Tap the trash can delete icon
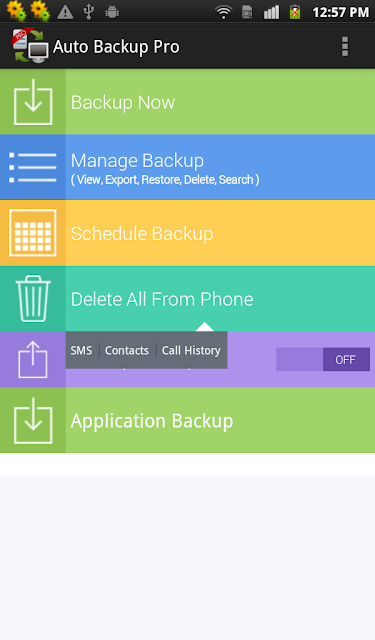375x640 pixels. (33, 298)
